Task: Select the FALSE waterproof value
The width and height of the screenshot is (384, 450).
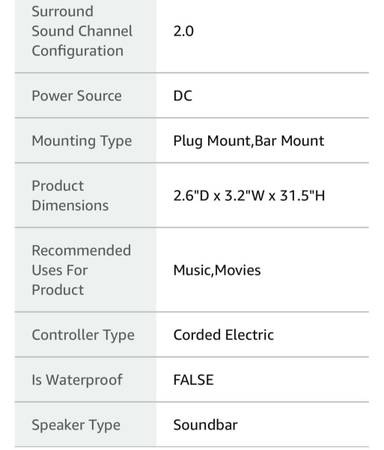Action: pos(193,380)
